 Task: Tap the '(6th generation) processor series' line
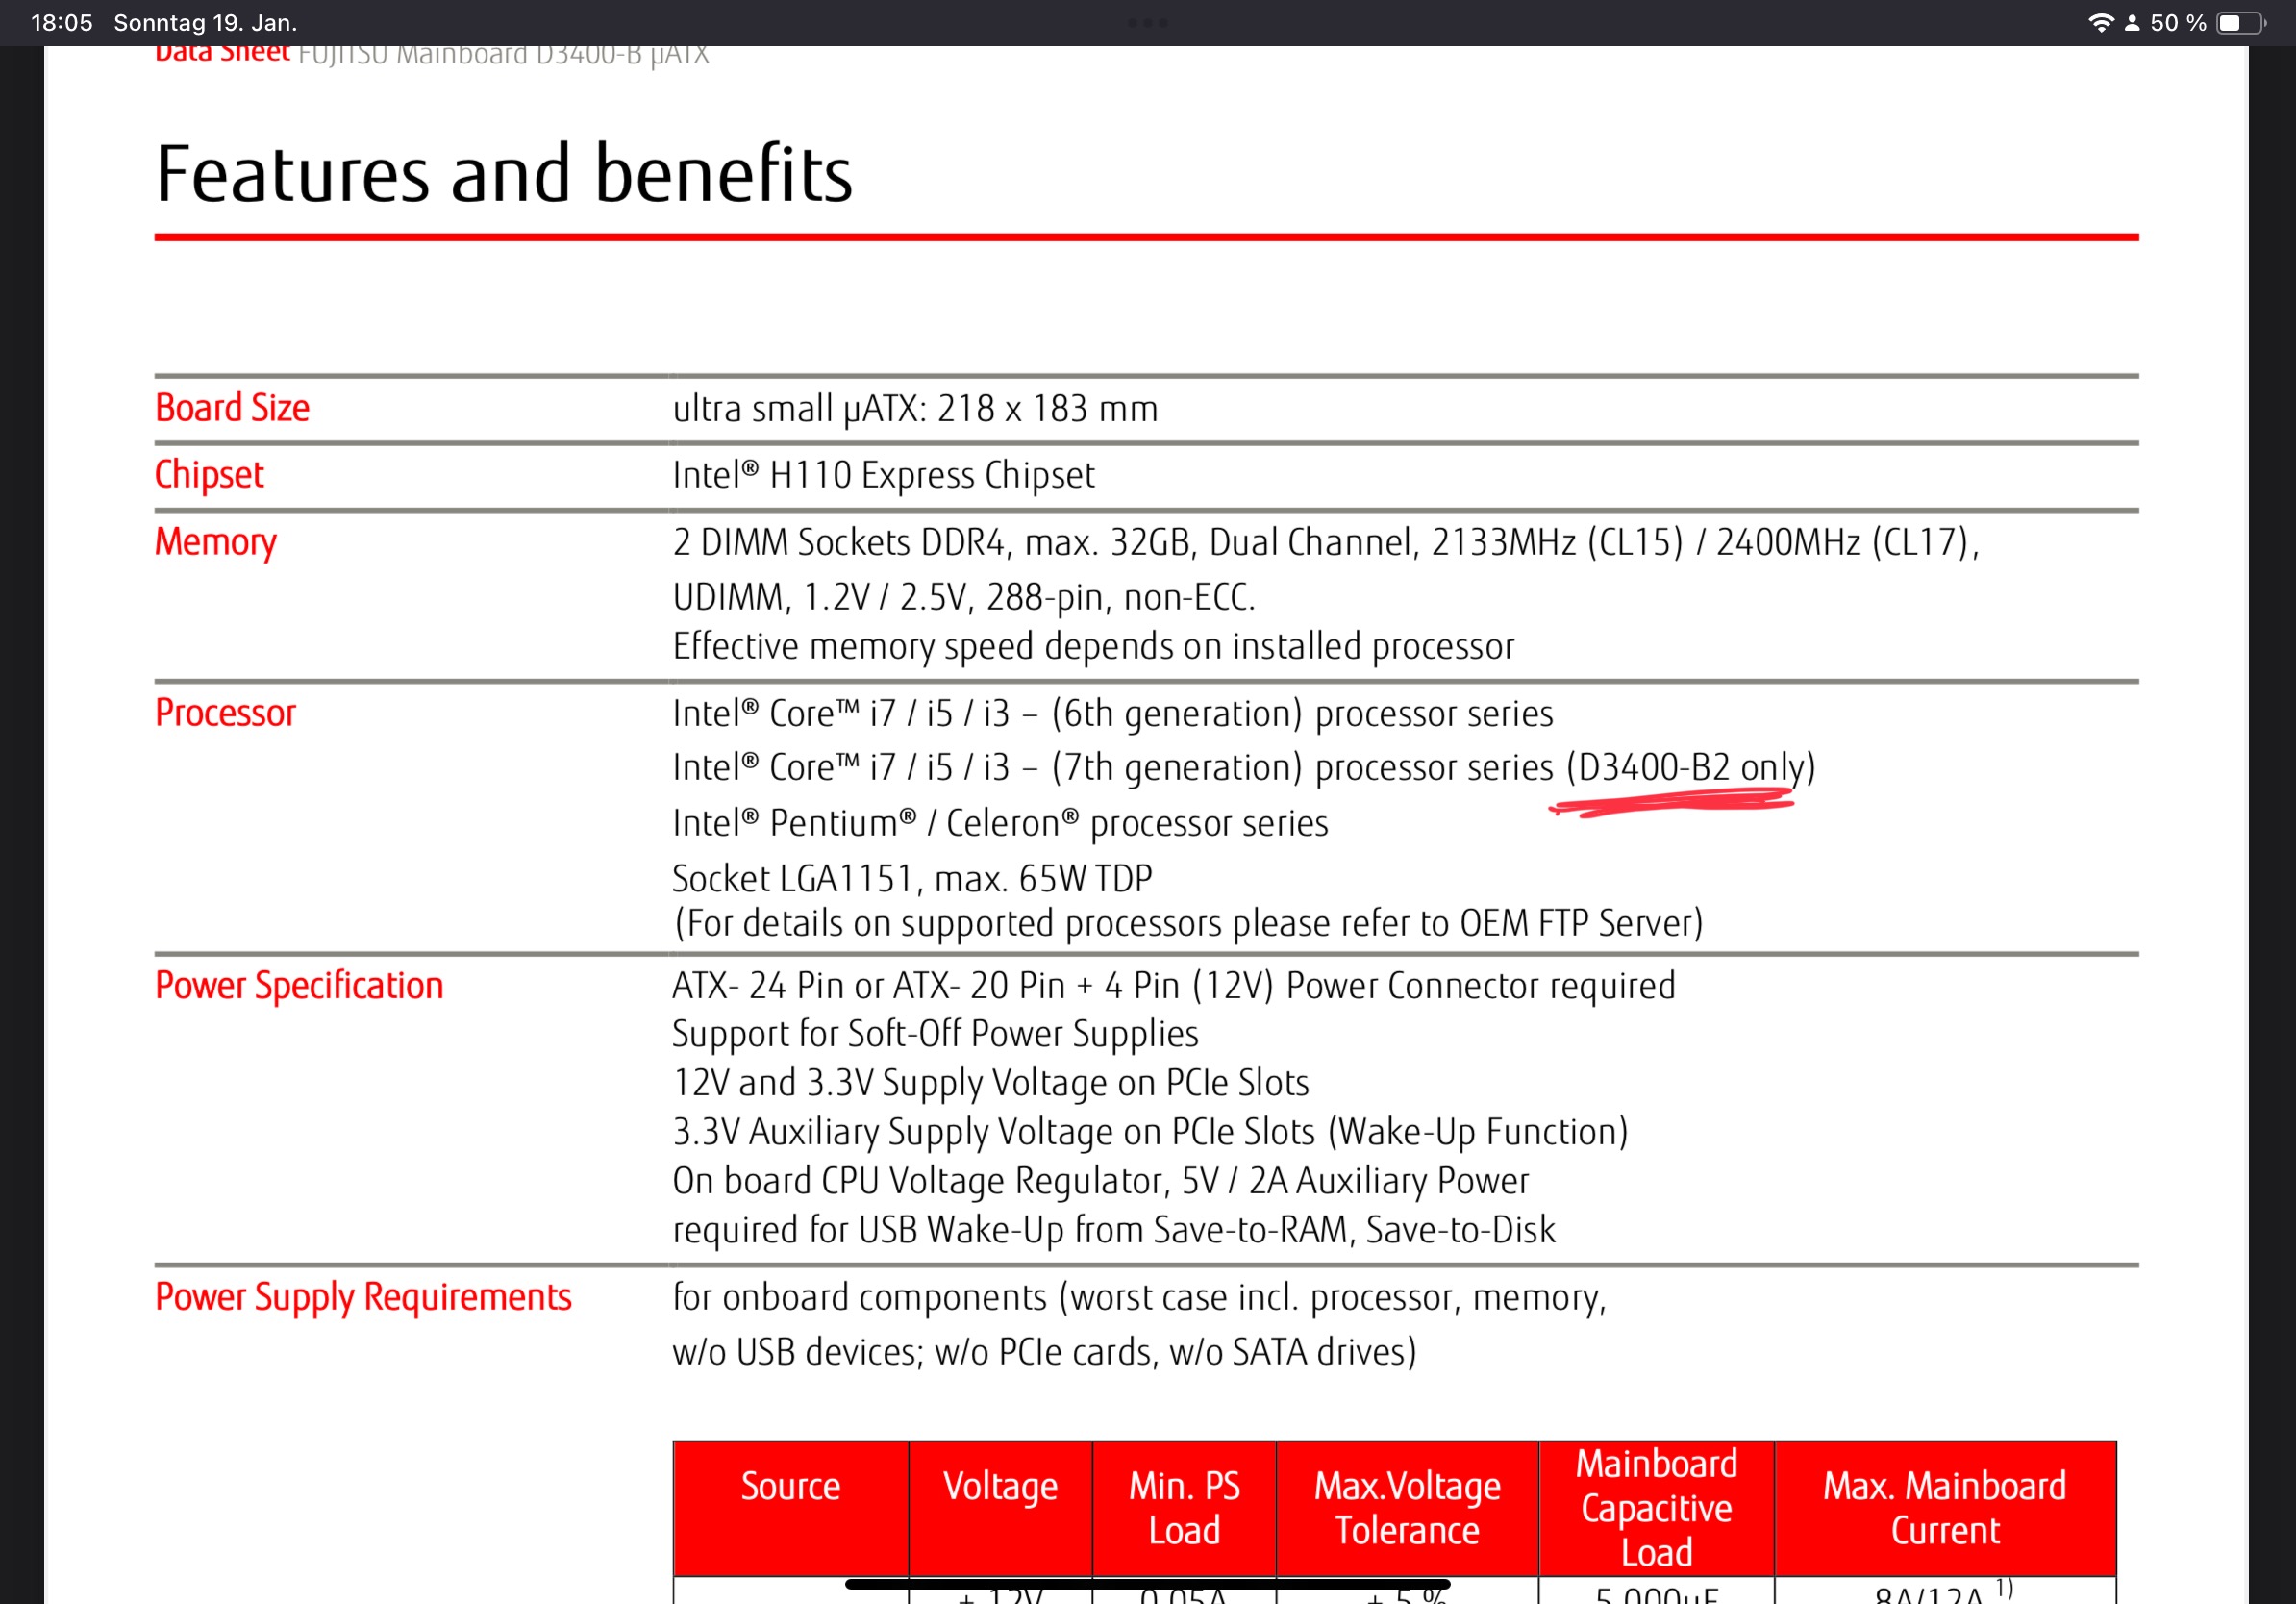(1112, 714)
